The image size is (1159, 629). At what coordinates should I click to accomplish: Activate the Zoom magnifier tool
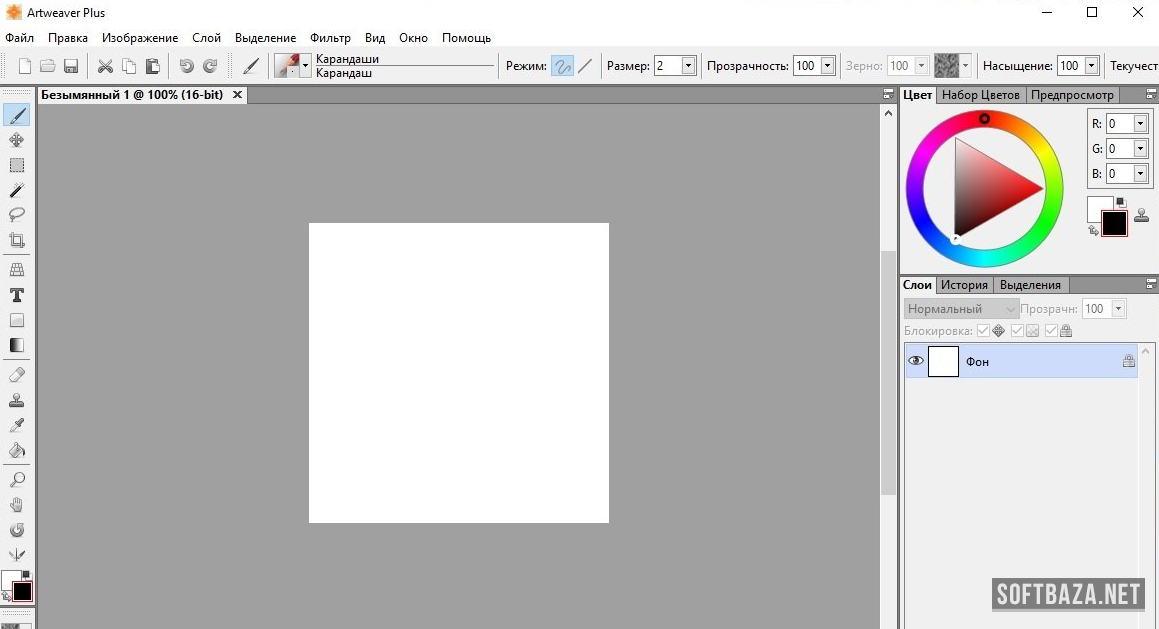pyautogui.click(x=17, y=480)
